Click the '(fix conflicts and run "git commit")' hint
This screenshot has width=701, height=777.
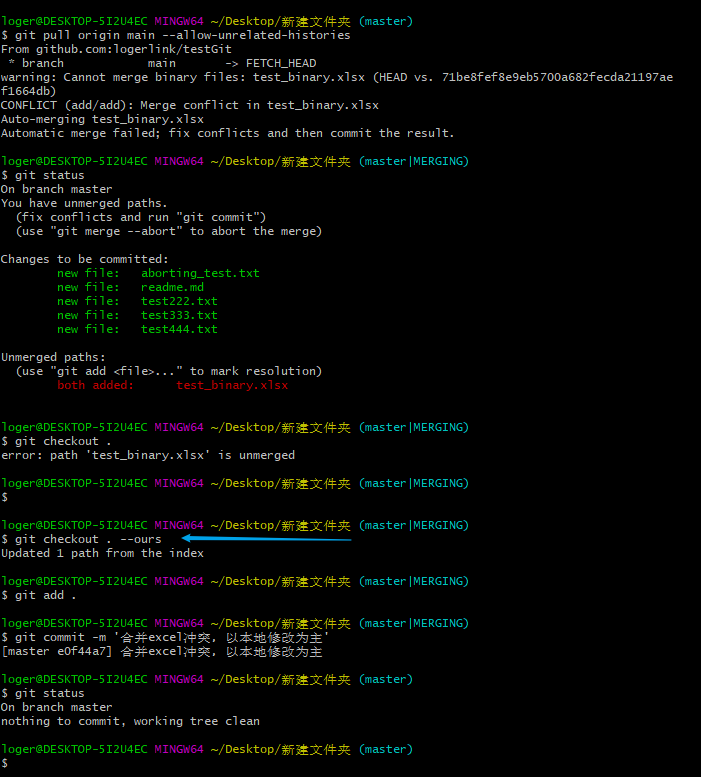click(x=141, y=217)
